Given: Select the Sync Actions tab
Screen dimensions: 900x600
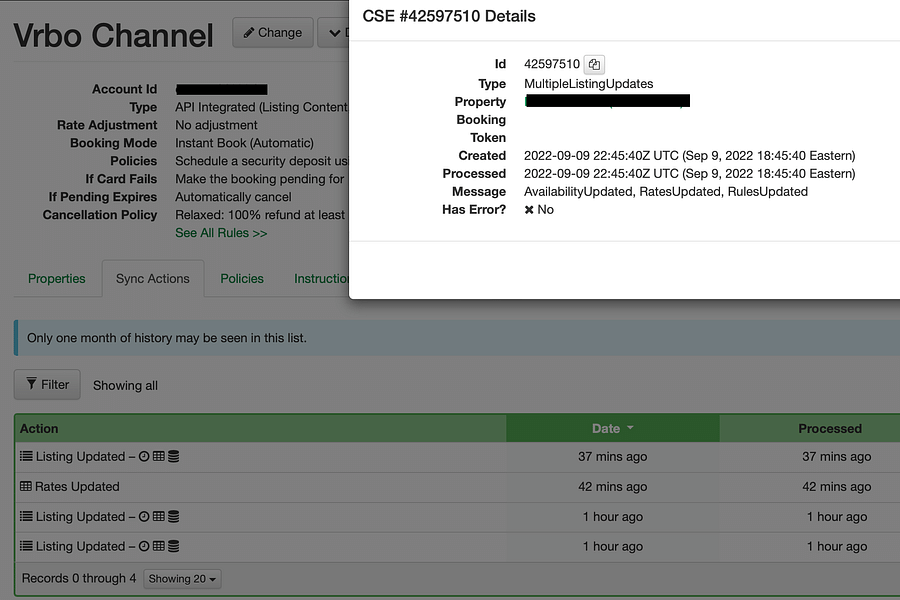Looking at the screenshot, I should click(152, 279).
